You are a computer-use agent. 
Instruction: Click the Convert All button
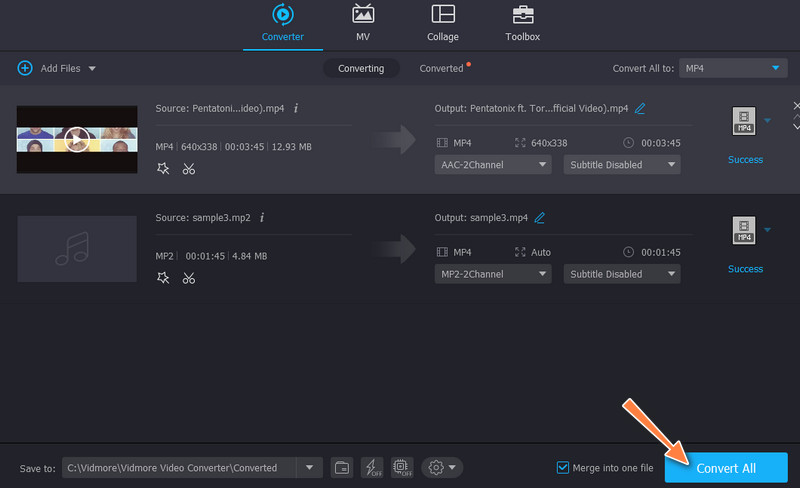(x=726, y=467)
